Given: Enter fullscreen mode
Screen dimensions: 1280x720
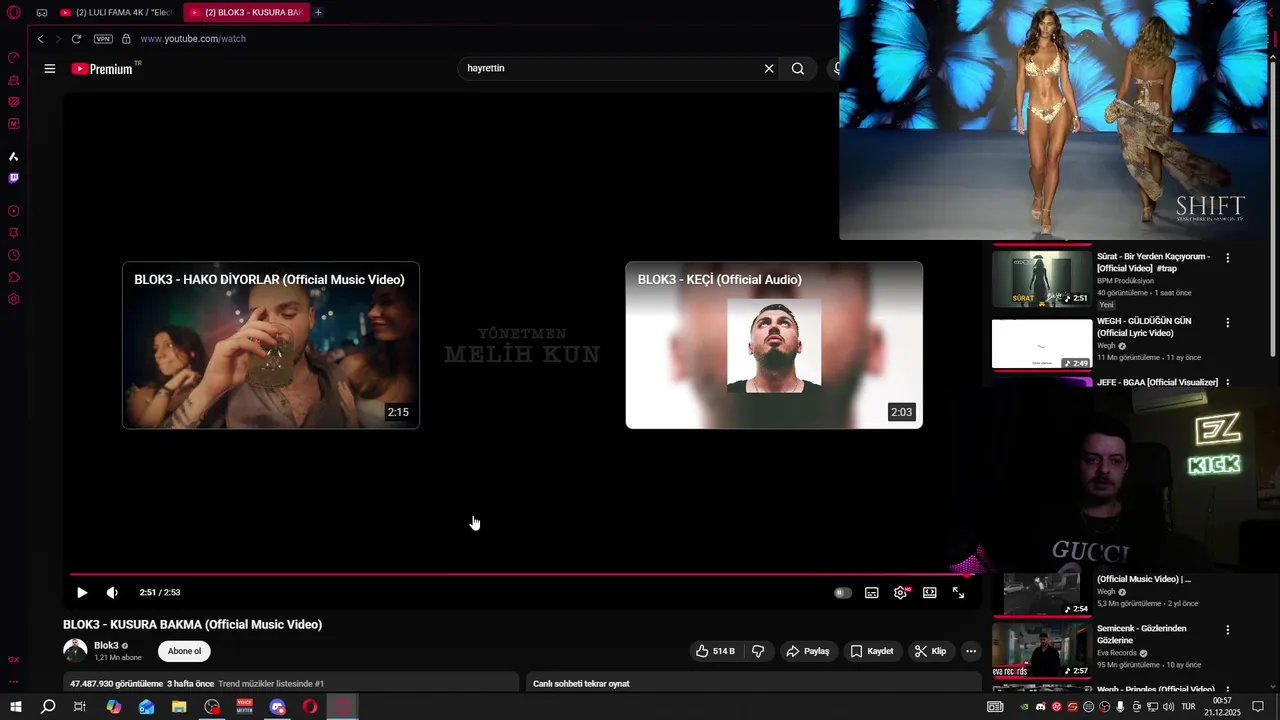Looking at the screenshot, I should click(x=958, y=593).
